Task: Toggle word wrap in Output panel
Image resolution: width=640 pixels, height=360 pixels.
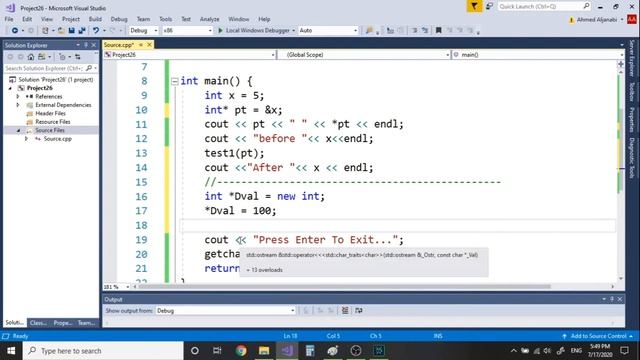Action: pos(359,311)
